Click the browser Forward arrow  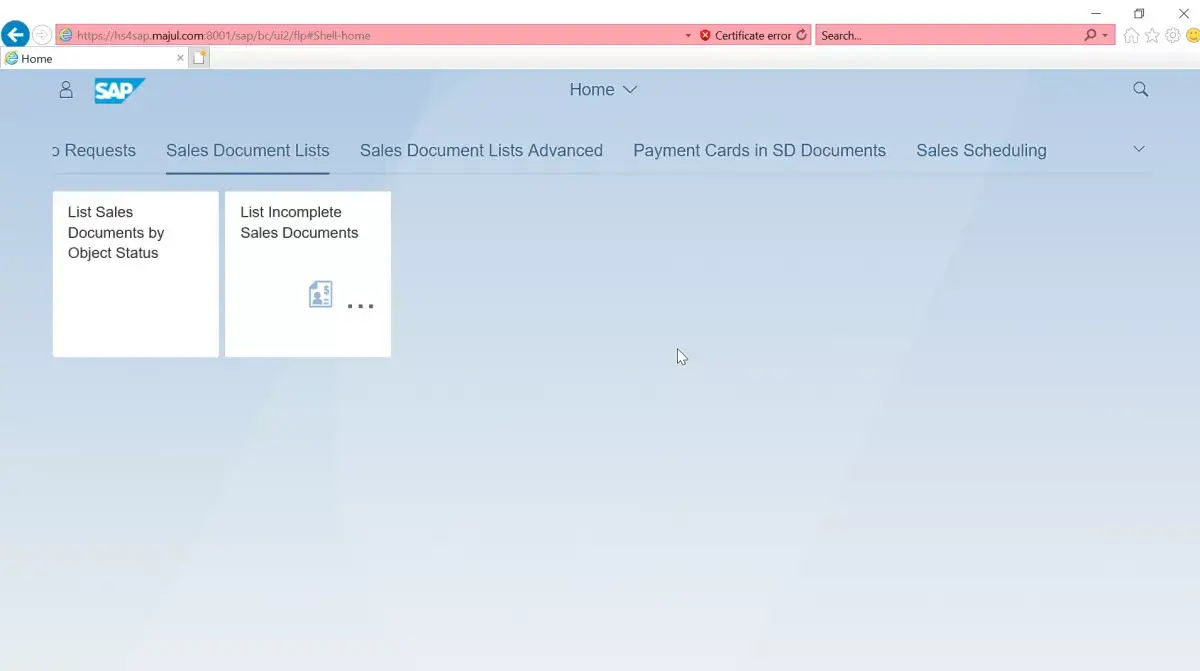tap(42, 35)
